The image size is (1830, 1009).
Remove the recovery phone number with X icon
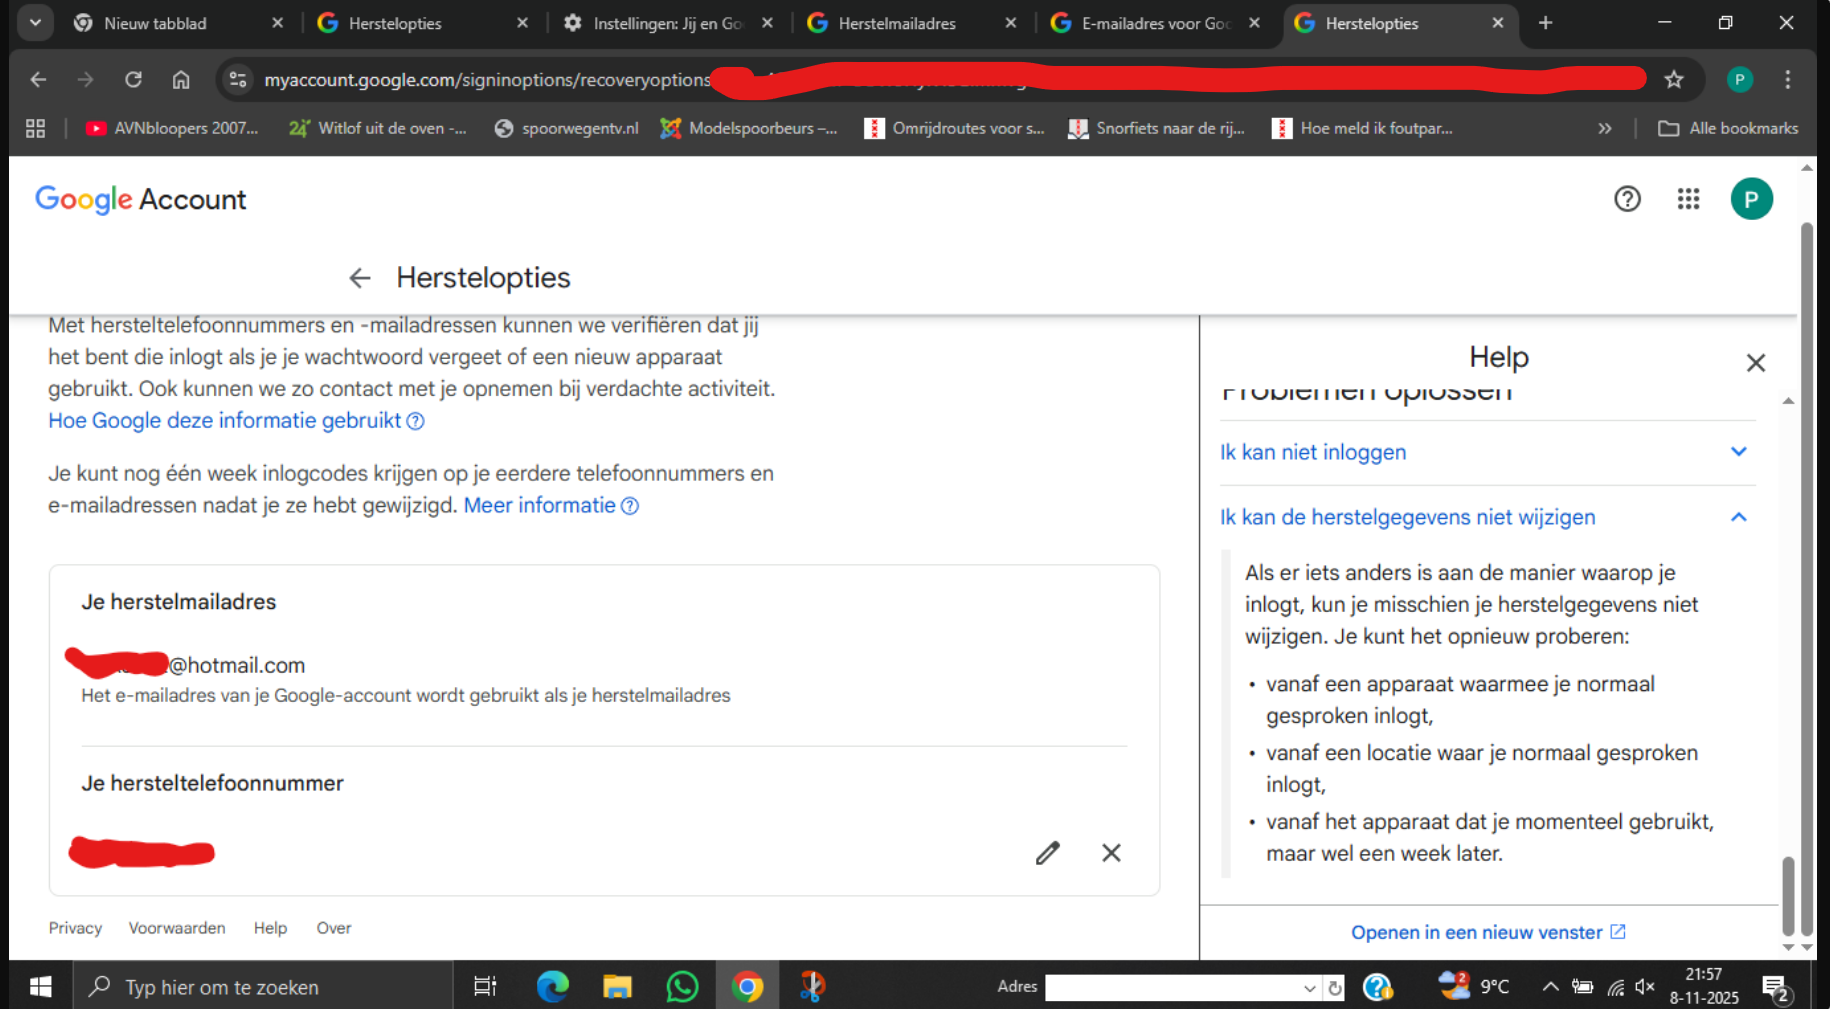tap(1111, 853)
